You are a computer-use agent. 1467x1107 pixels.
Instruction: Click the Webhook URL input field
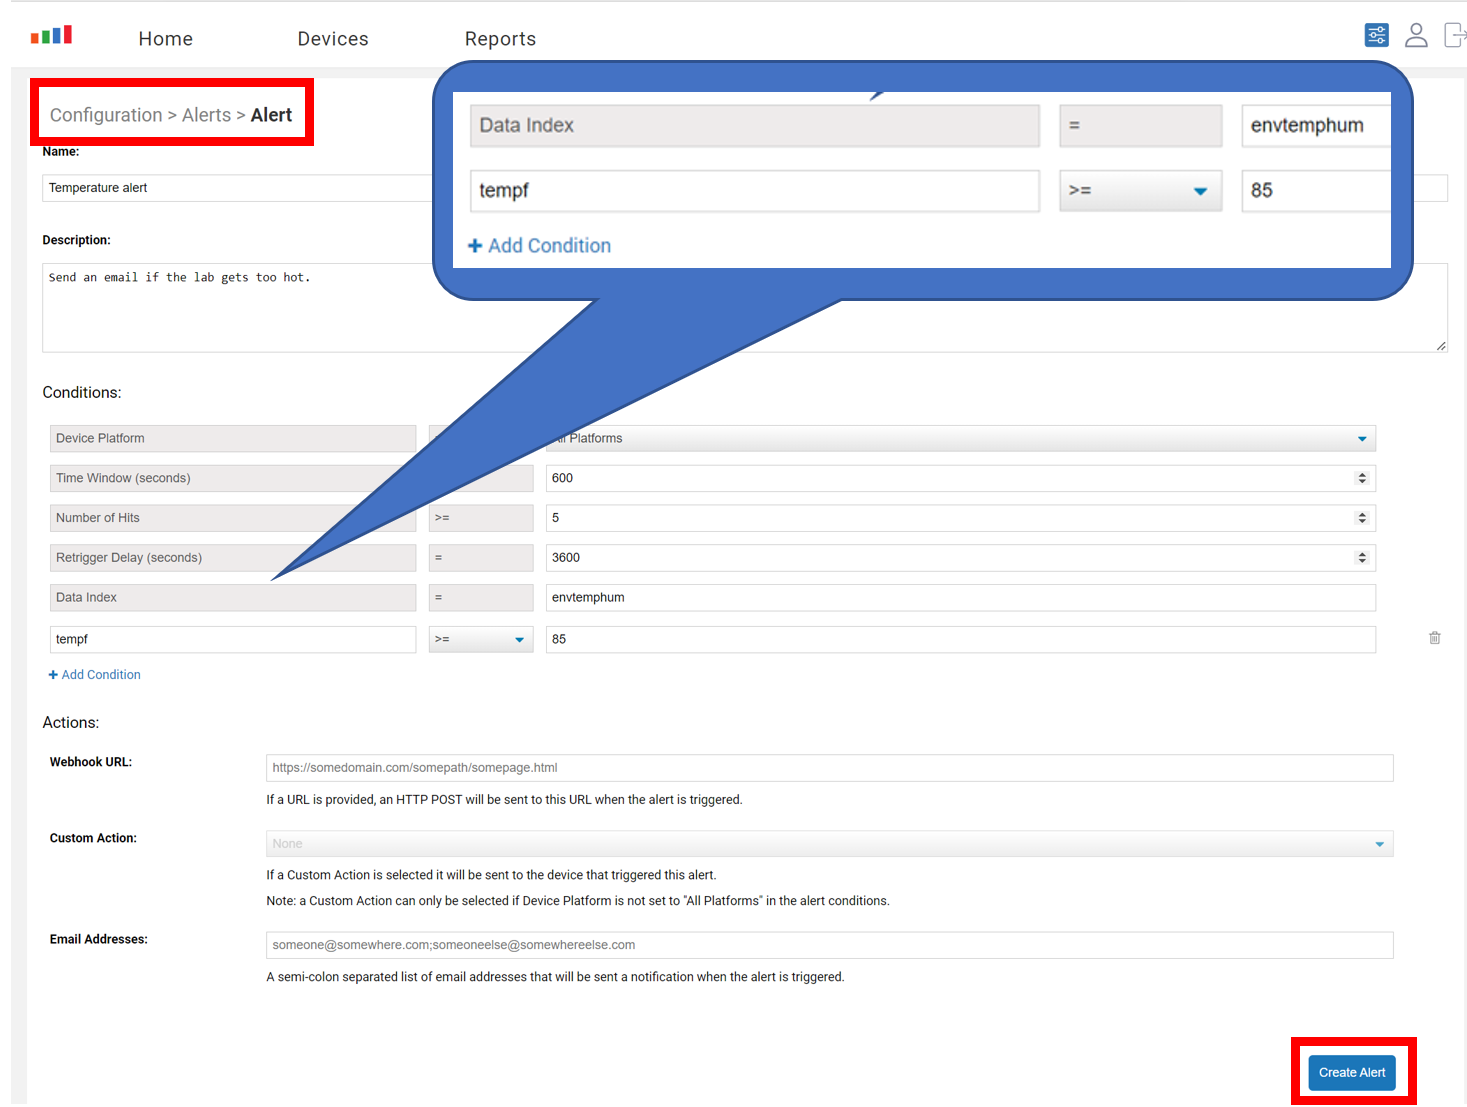[829, 768]
